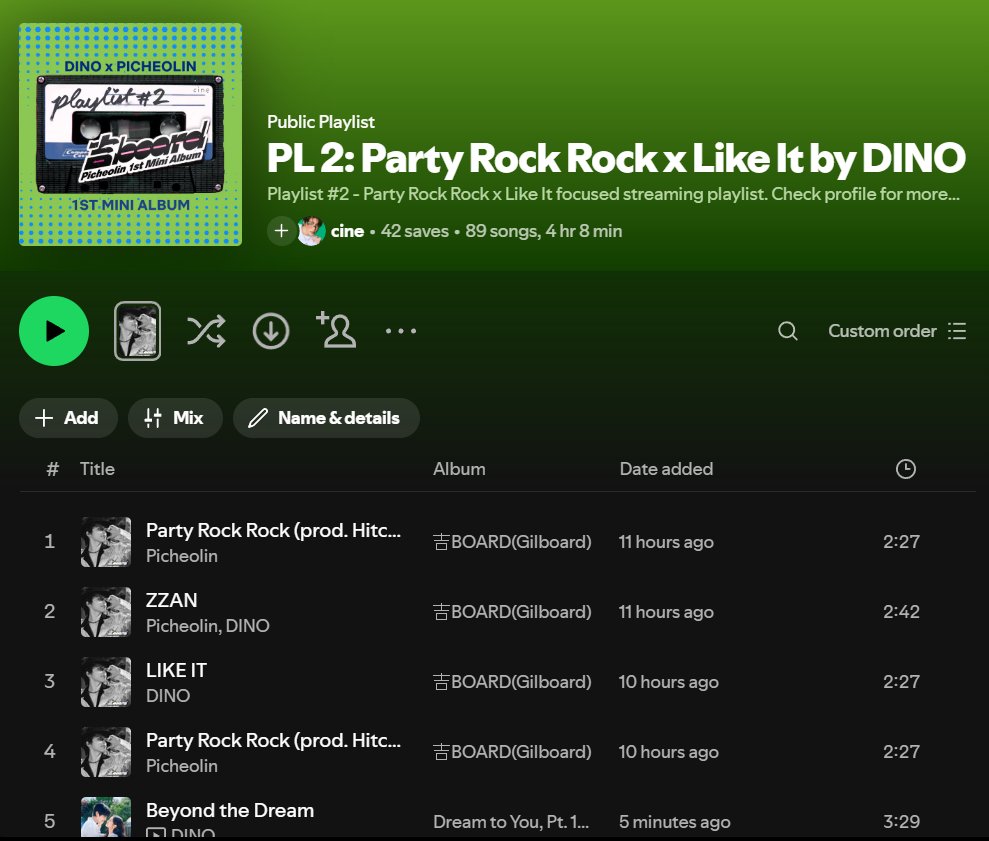Click the plus icon beside cine's avatar
Screen dimensions: 989x841
point(281,231)
